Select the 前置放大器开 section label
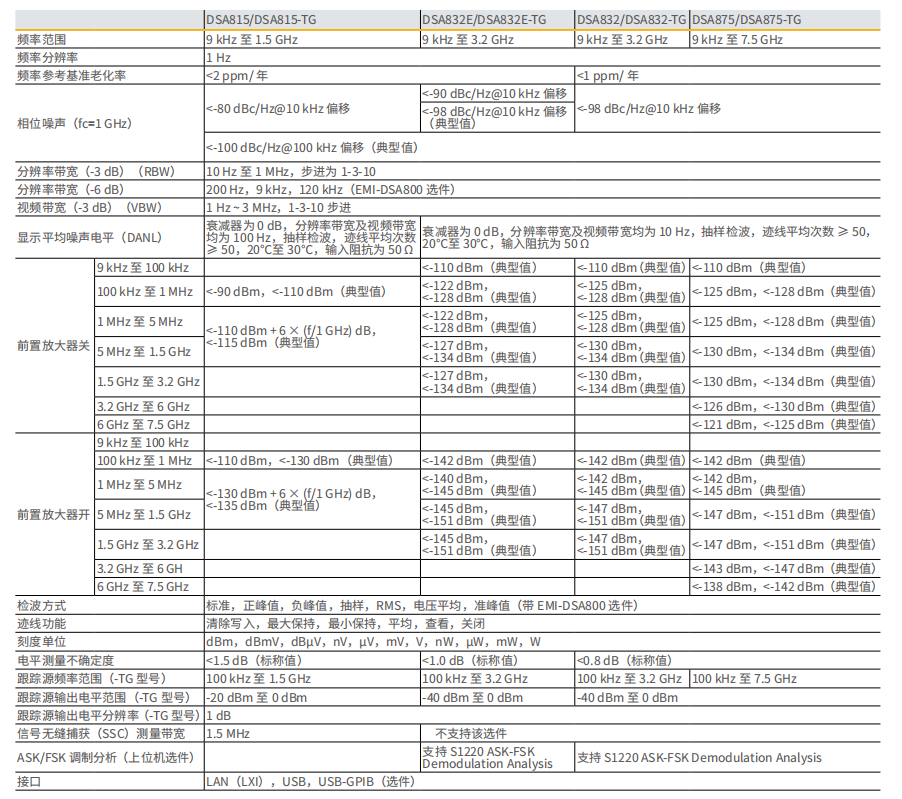The width and height of the screenshot is (902, 799). coord(54,514)
